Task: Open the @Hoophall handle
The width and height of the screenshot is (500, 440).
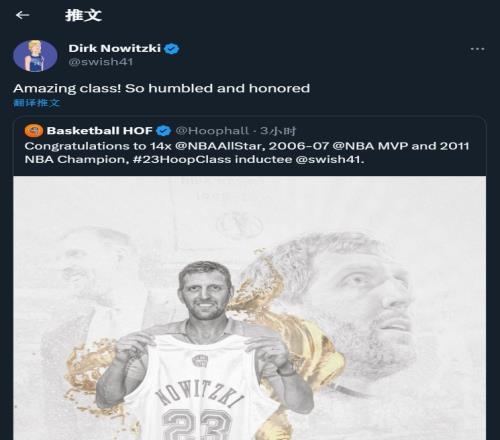Action: click(212, 131)
